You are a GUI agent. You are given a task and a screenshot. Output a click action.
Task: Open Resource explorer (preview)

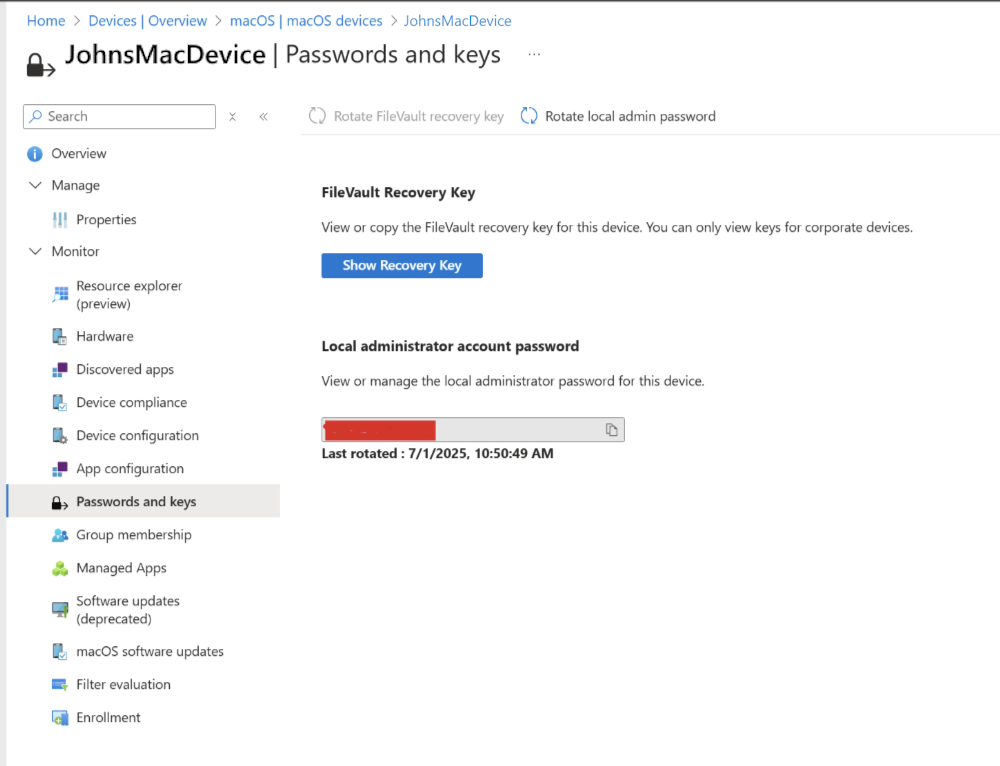click(x=128, y=294)
